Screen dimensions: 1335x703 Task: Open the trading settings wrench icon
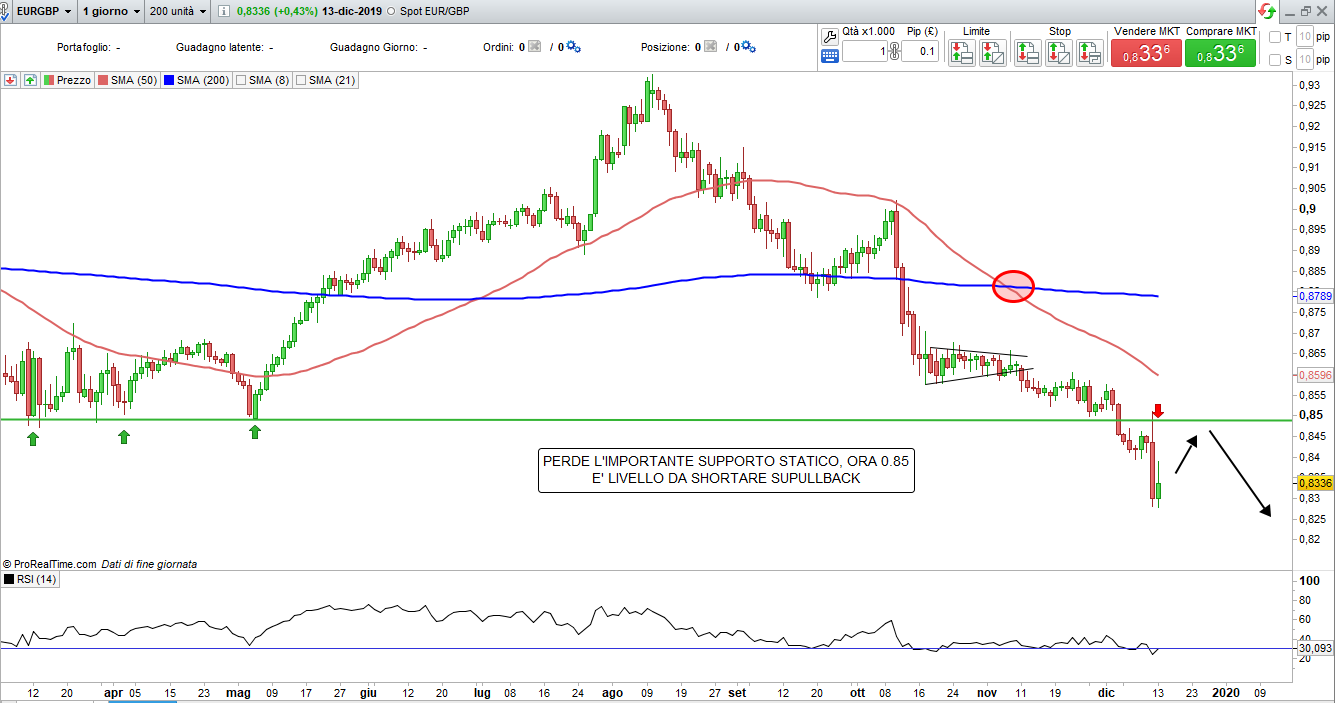click(x=829, y=35)
